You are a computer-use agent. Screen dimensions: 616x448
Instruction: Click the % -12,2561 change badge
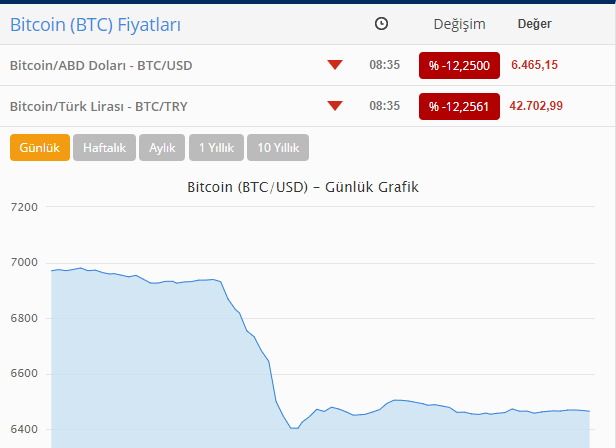click(459, 106)
